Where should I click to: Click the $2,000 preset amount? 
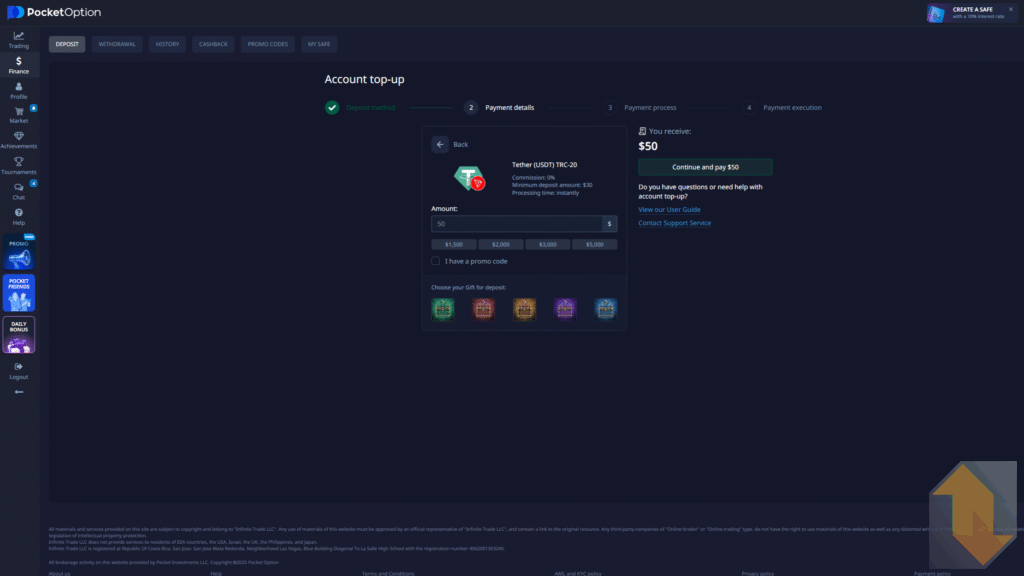pyautogui.click(x=501, y=244)
